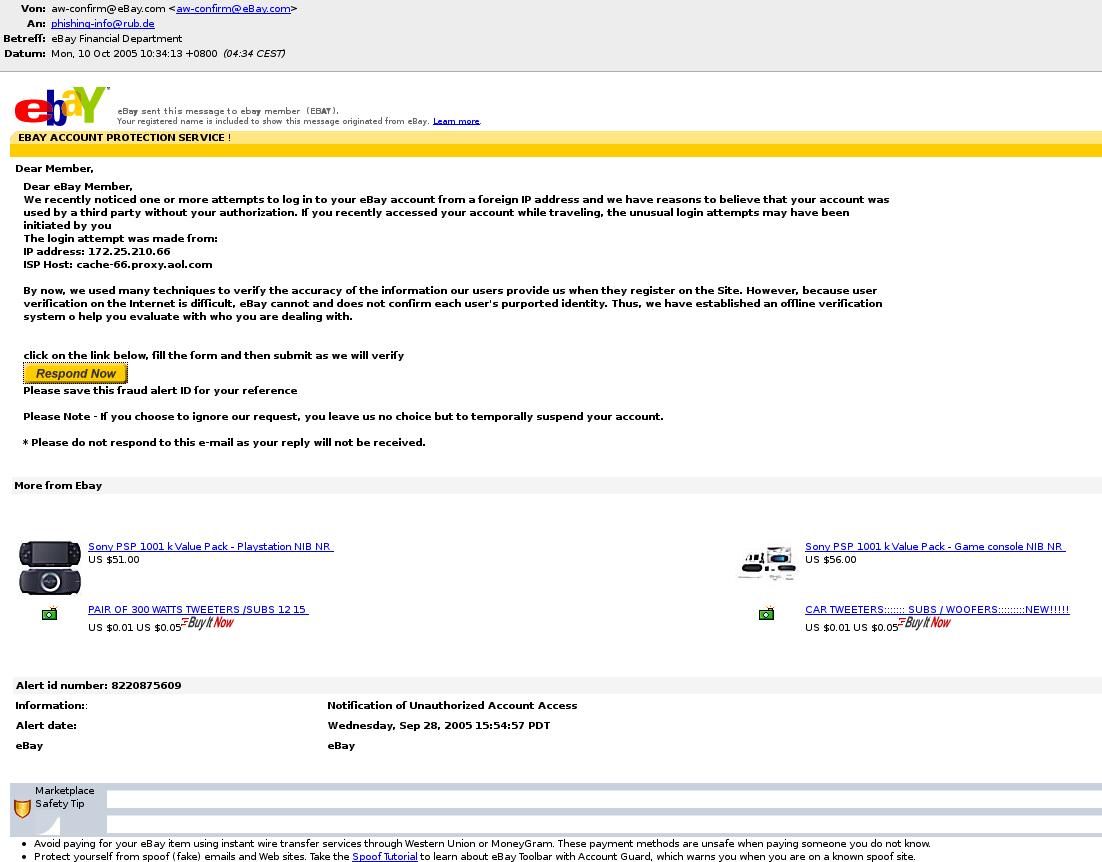
Task: Click Buy It Now logo under CAR TWEETERS
Action: tap(924, 623)
